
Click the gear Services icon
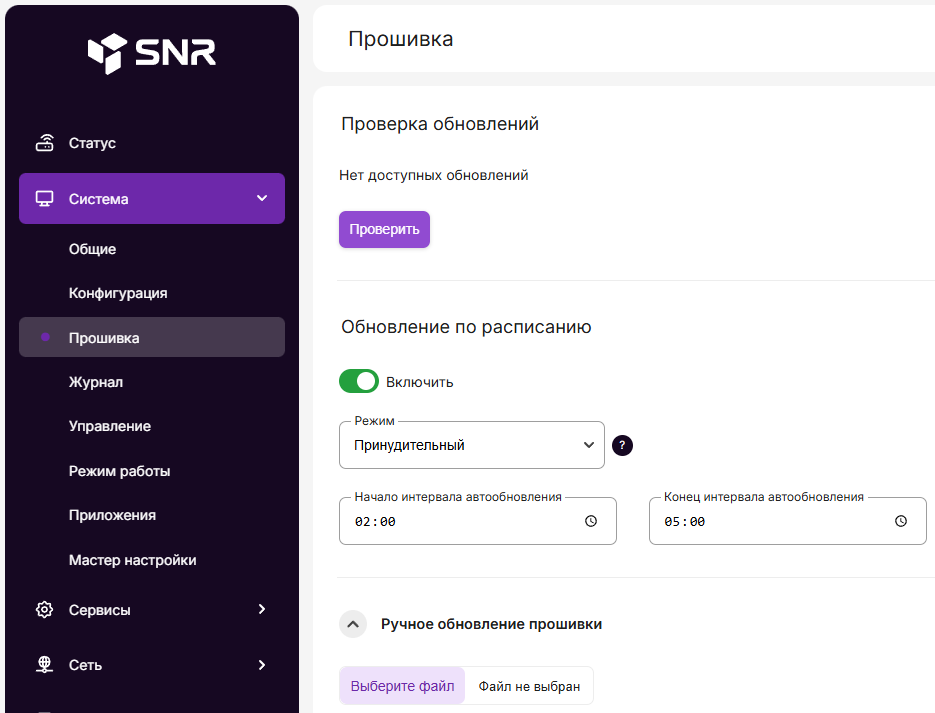click(x=44, y=609)
